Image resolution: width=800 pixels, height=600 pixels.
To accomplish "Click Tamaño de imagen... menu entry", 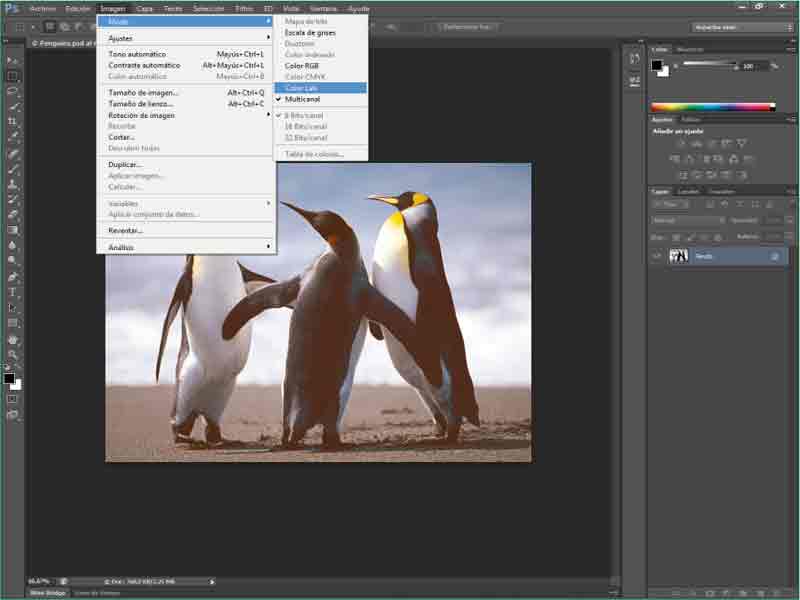I will [x=142, y=92].
